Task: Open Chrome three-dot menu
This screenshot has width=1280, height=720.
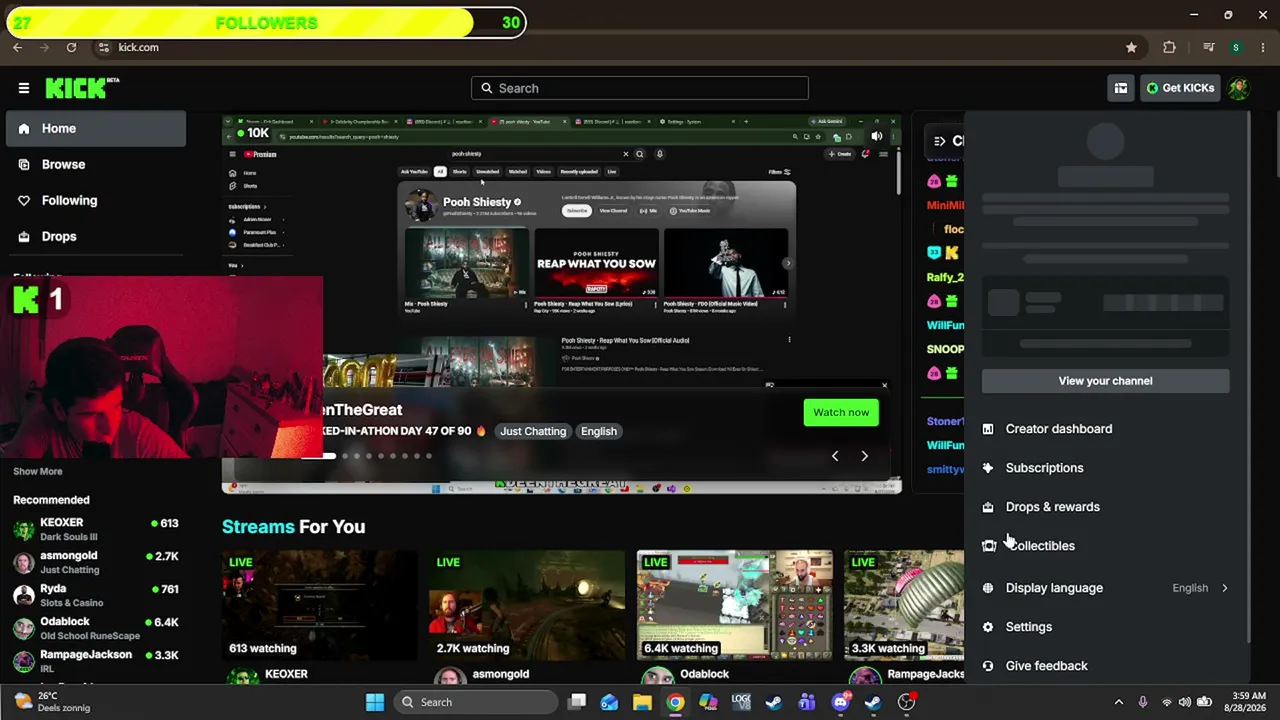Action: coord(1264,47)
